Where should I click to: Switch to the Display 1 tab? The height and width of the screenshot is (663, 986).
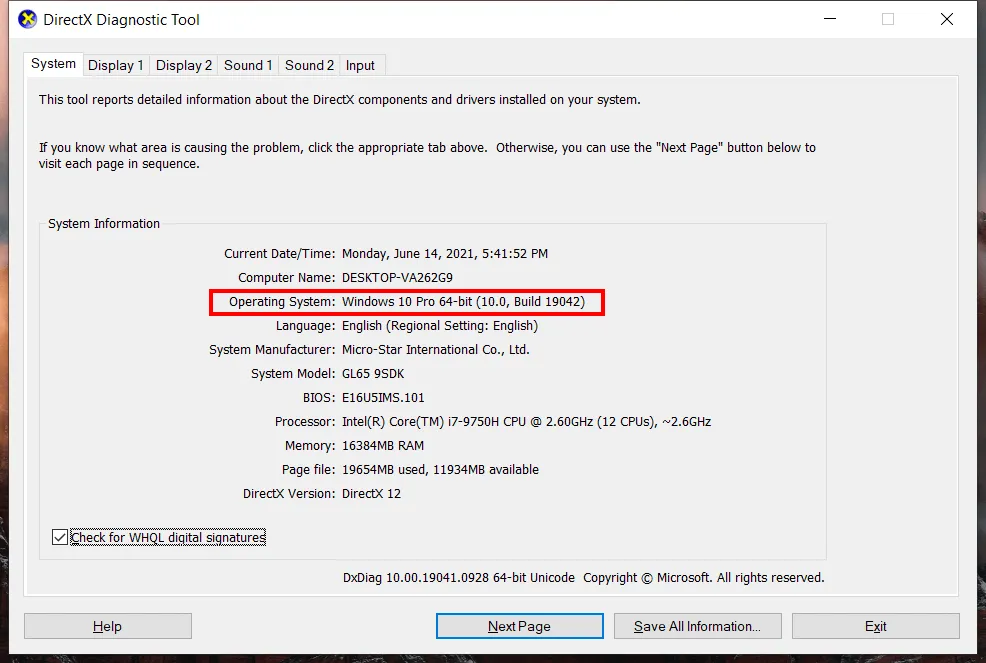pyautogui.click(x=115, y=64)
